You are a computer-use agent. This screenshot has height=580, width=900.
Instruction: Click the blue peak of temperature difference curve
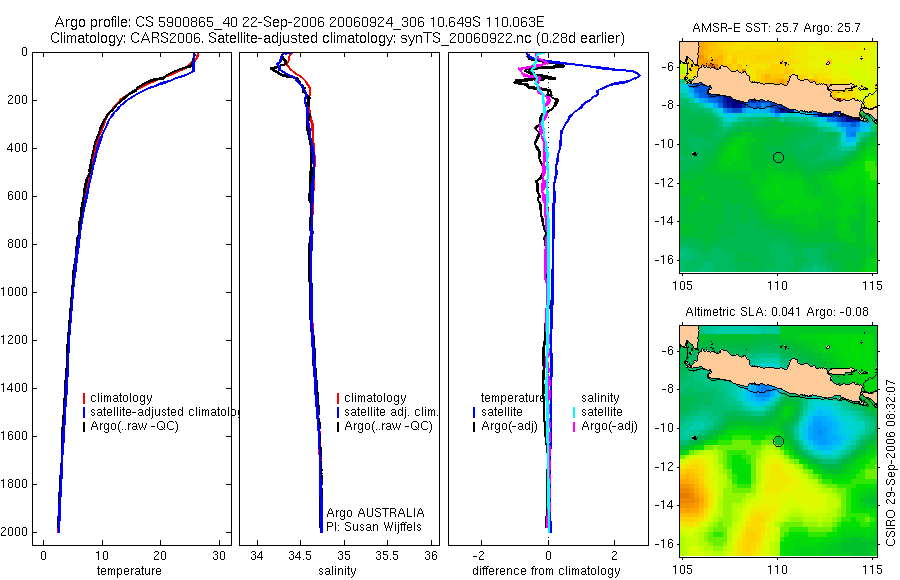pos(638,75)
